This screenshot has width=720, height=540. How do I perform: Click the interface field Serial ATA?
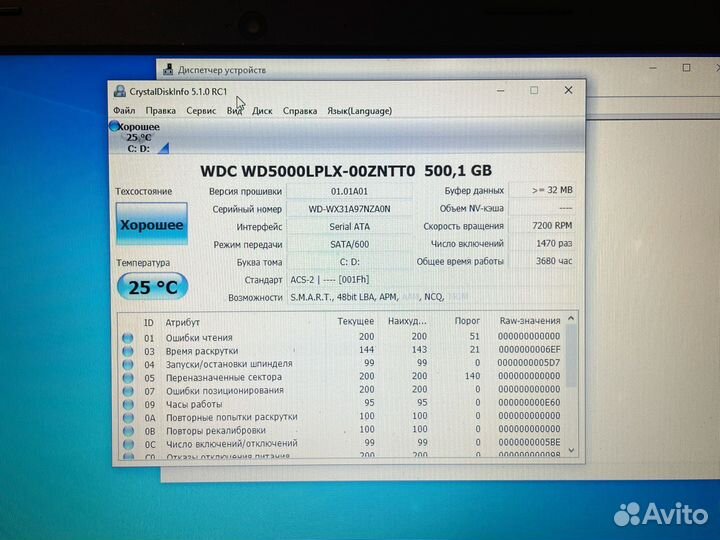tap(349, 226)
